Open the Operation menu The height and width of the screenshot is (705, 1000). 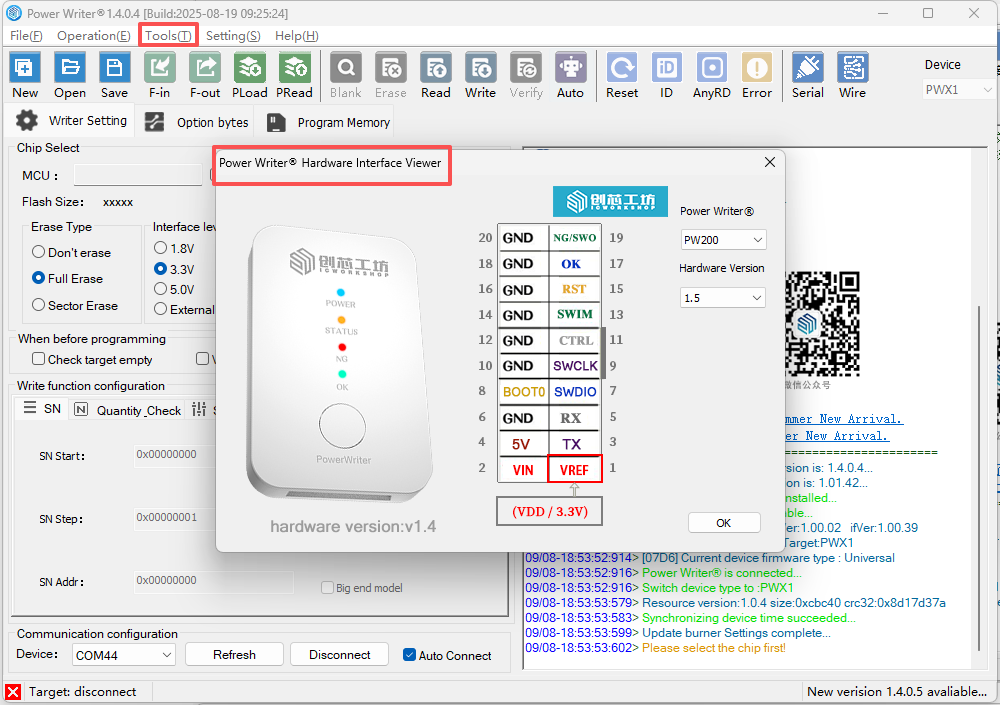[x=94, y=36]
